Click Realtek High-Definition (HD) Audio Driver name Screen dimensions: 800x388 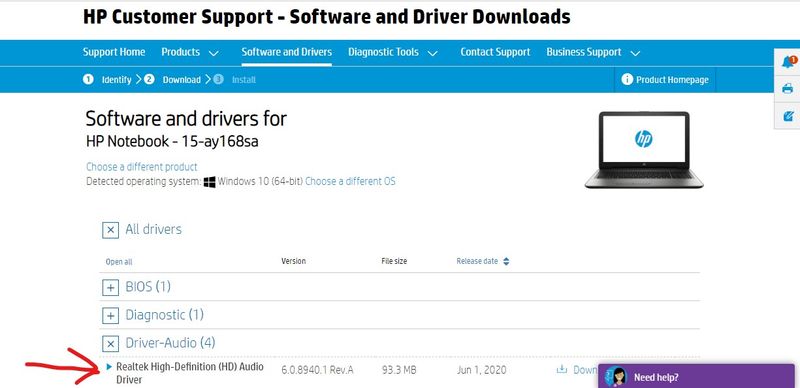point(190,373)
